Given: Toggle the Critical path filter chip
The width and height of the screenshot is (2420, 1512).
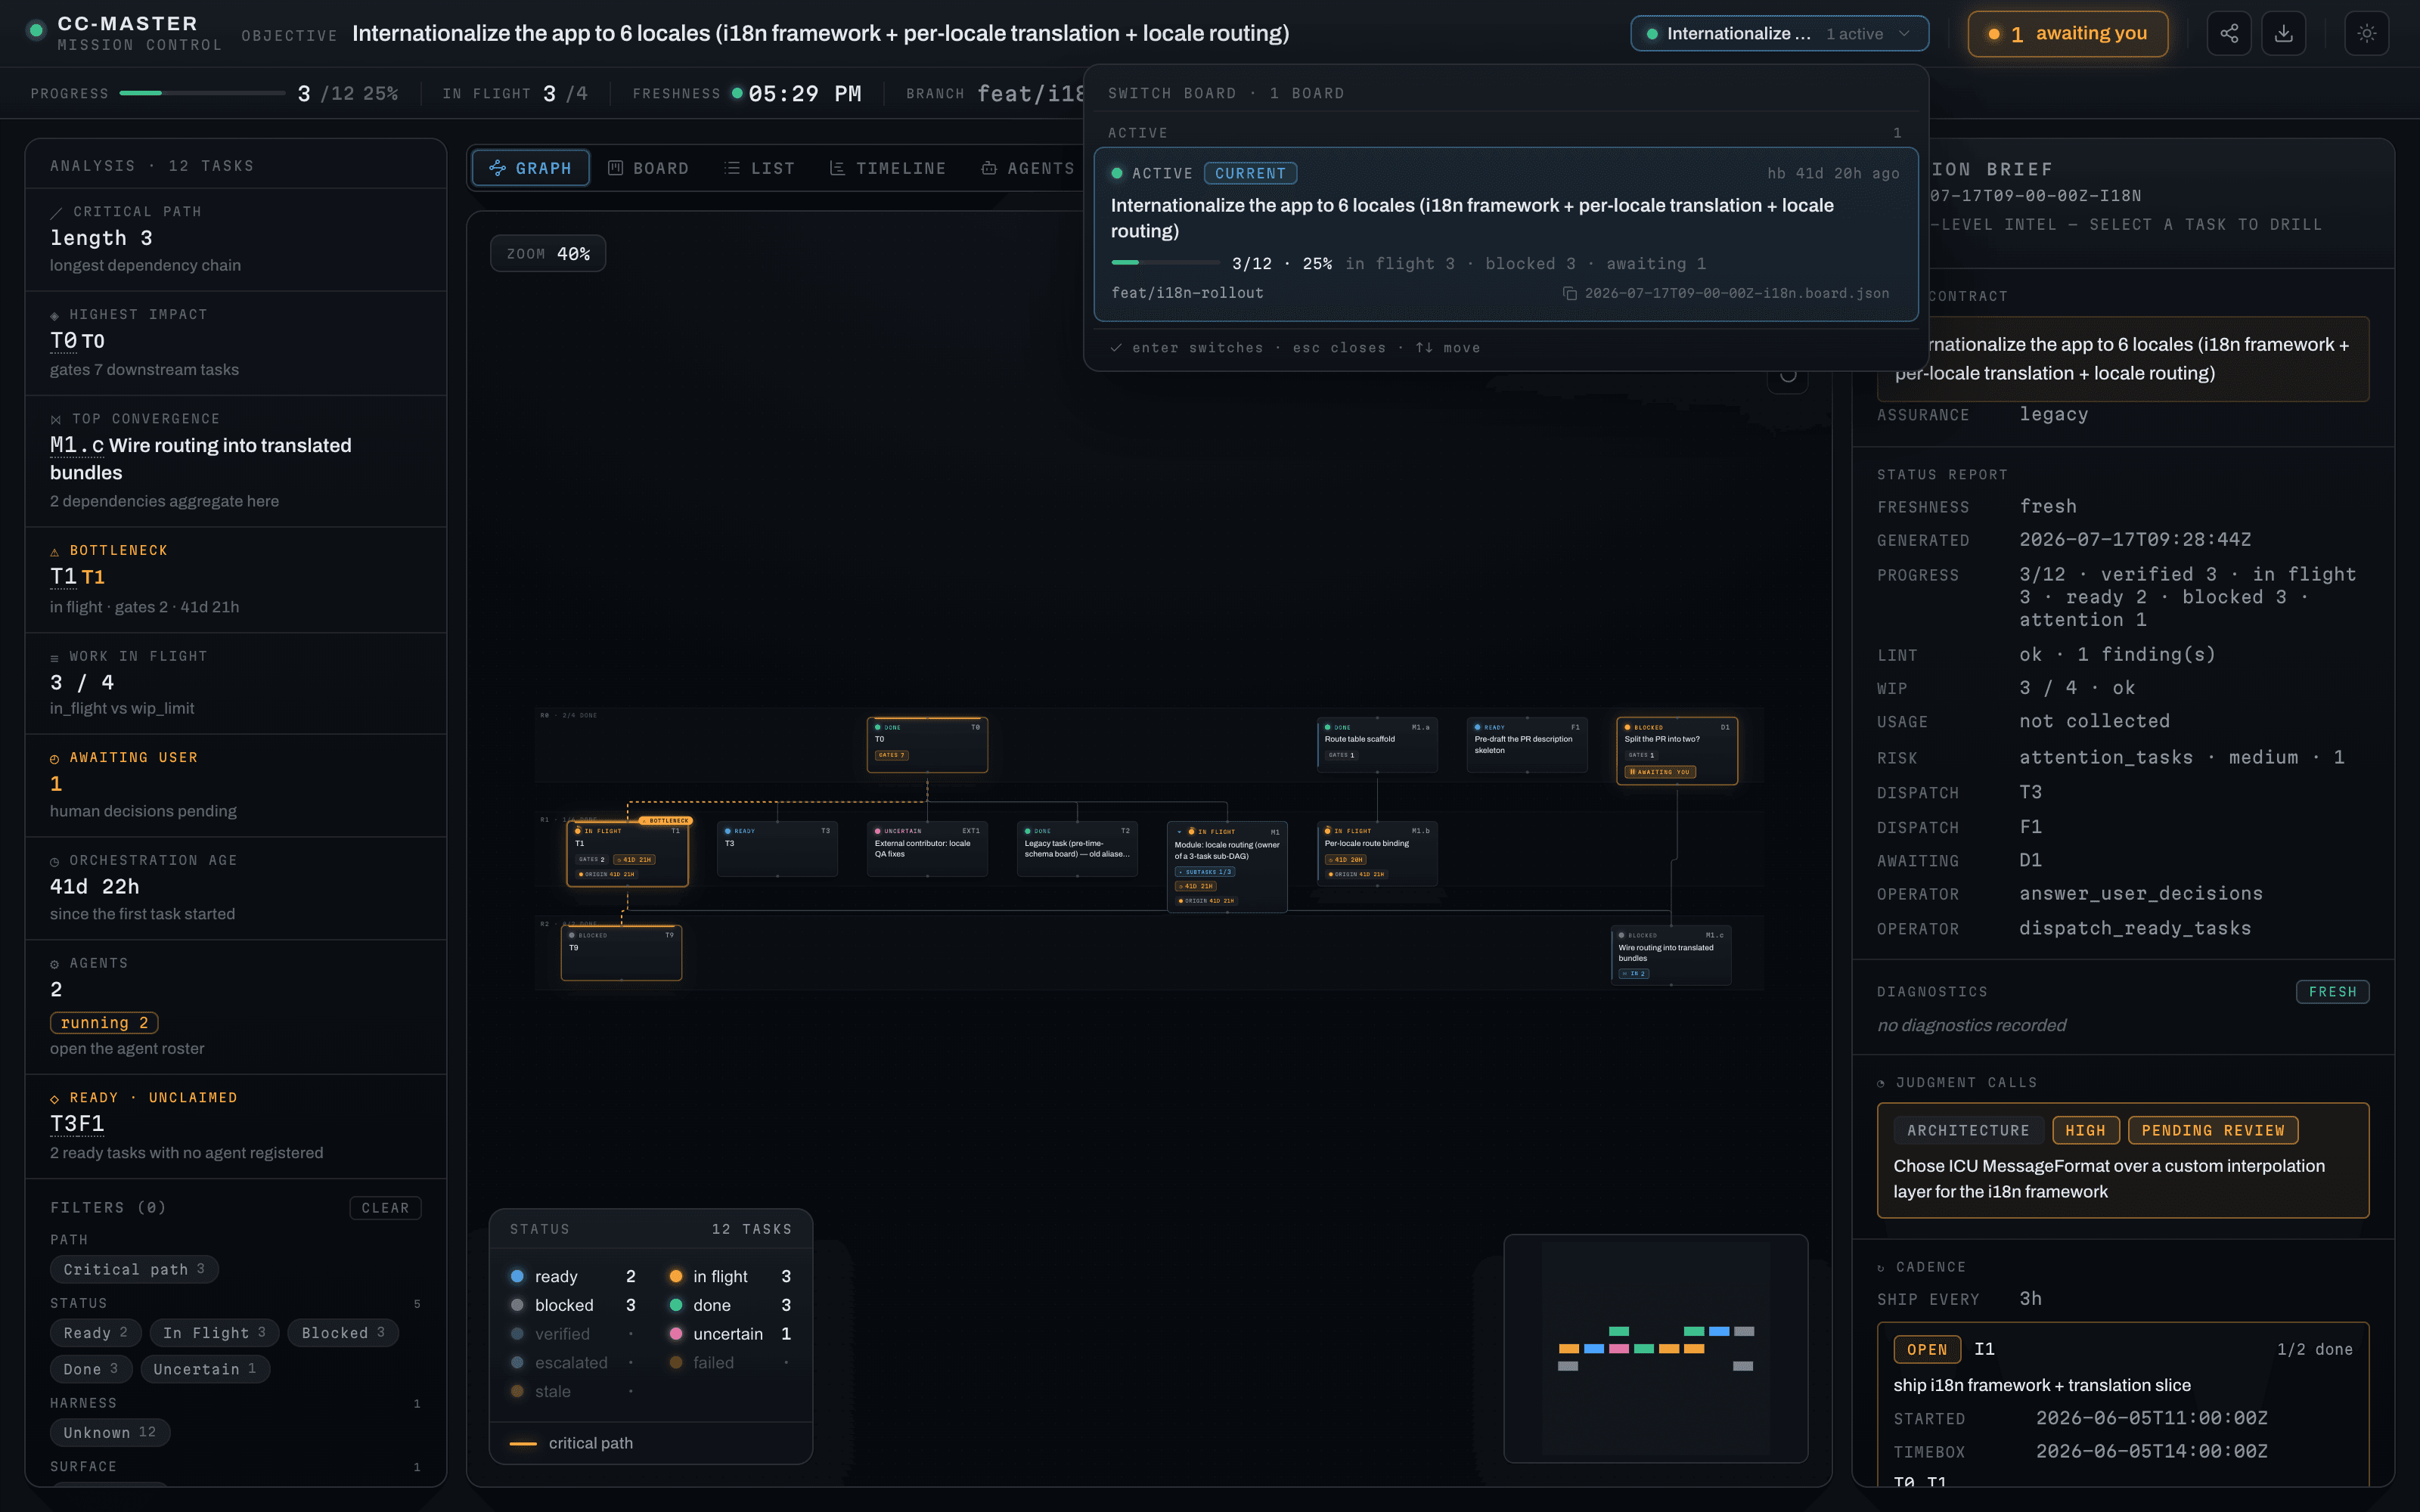Looking at the screenshot, I should pyautogui.click(x=134, y=1269).
